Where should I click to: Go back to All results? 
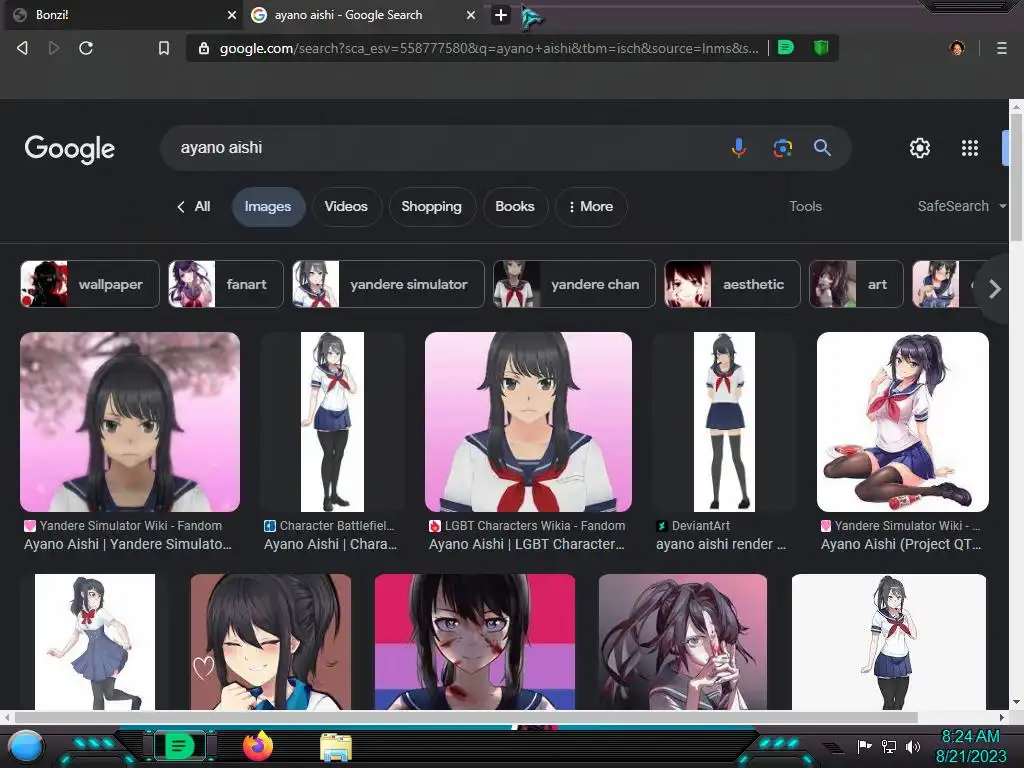click(x=193, y=206)
